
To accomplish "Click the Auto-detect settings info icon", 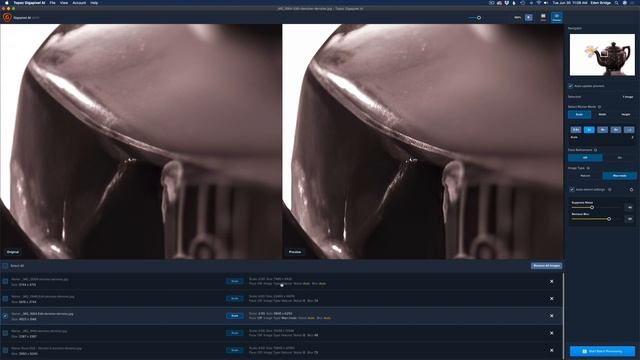I will point(610,190).
